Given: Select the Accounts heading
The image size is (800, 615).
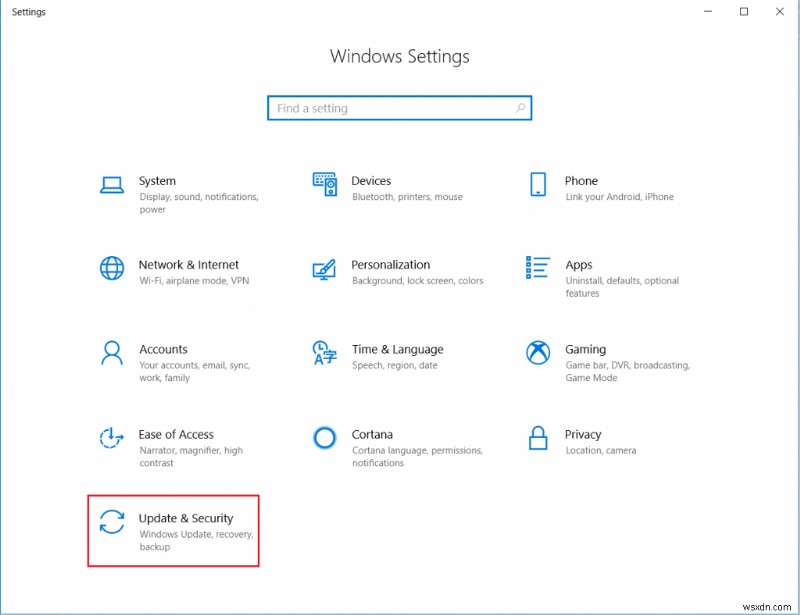Looking at the screenshot, I should coord(163,349).
